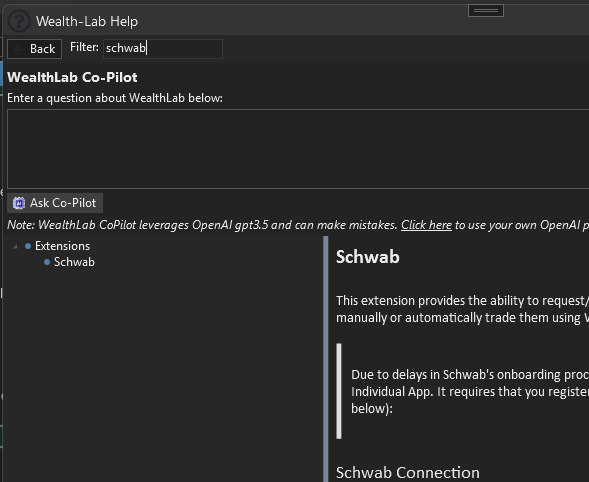Screen dimensions: 589x482
Task: Click the Schwab Connection section heading
Action: click(408, 473)
